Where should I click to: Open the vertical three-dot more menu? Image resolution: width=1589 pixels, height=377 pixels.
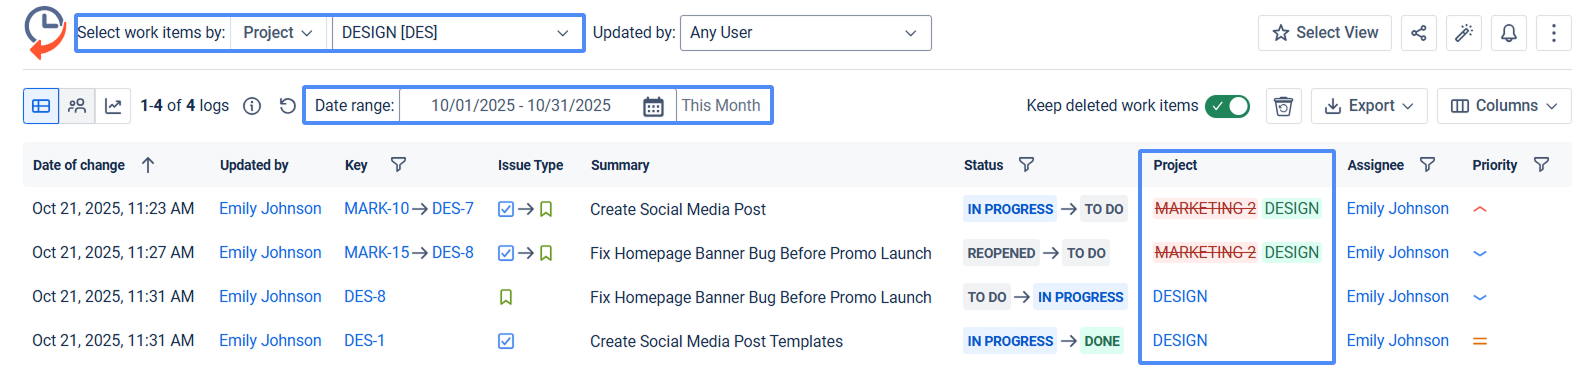coord(1554,33)
